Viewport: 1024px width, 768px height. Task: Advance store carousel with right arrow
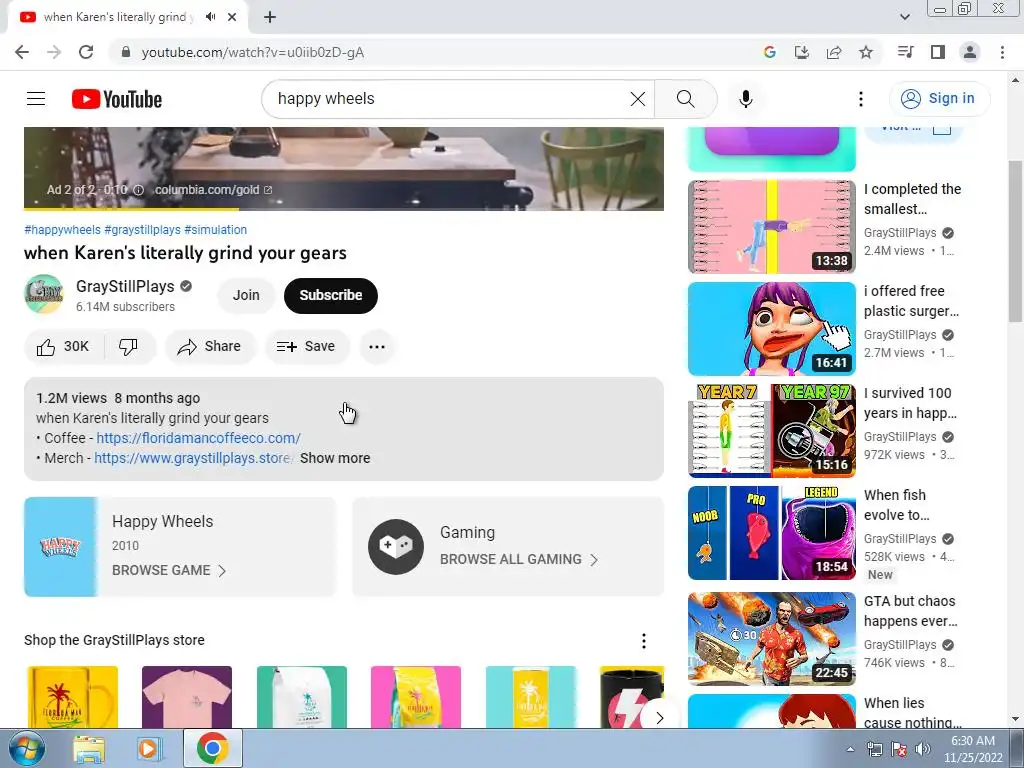[660, 718]
